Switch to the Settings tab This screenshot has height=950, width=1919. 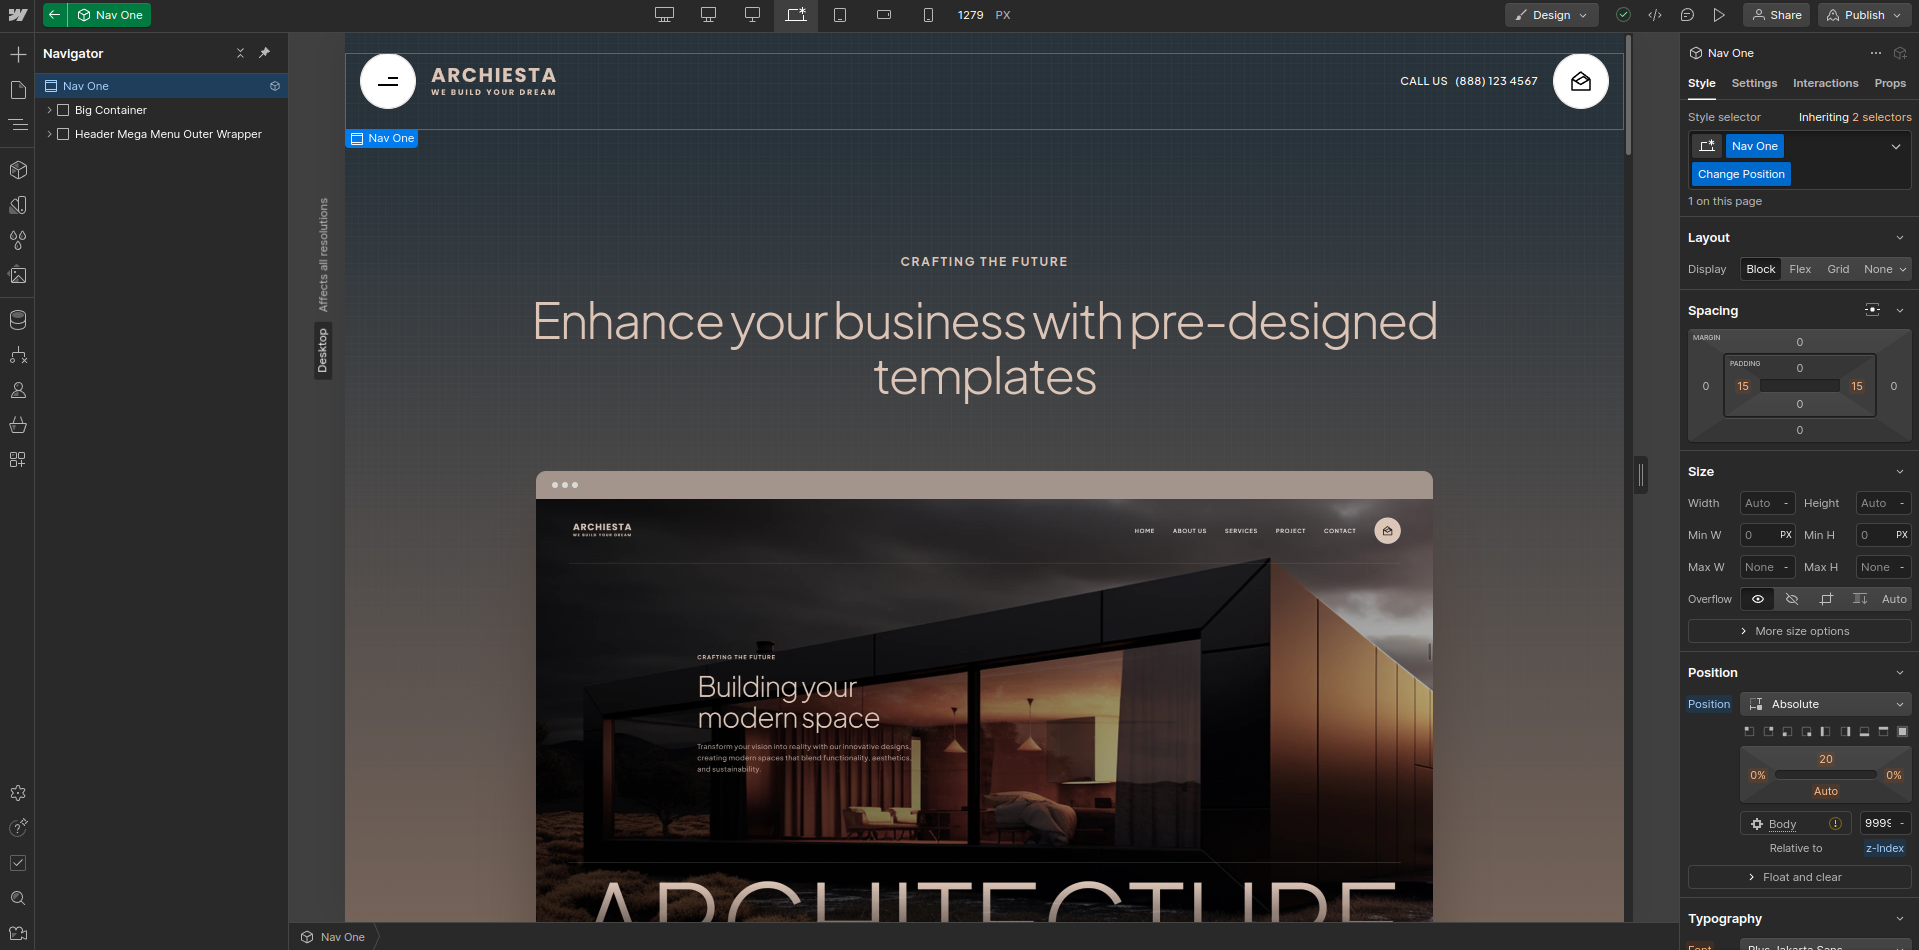point(1754,83)
